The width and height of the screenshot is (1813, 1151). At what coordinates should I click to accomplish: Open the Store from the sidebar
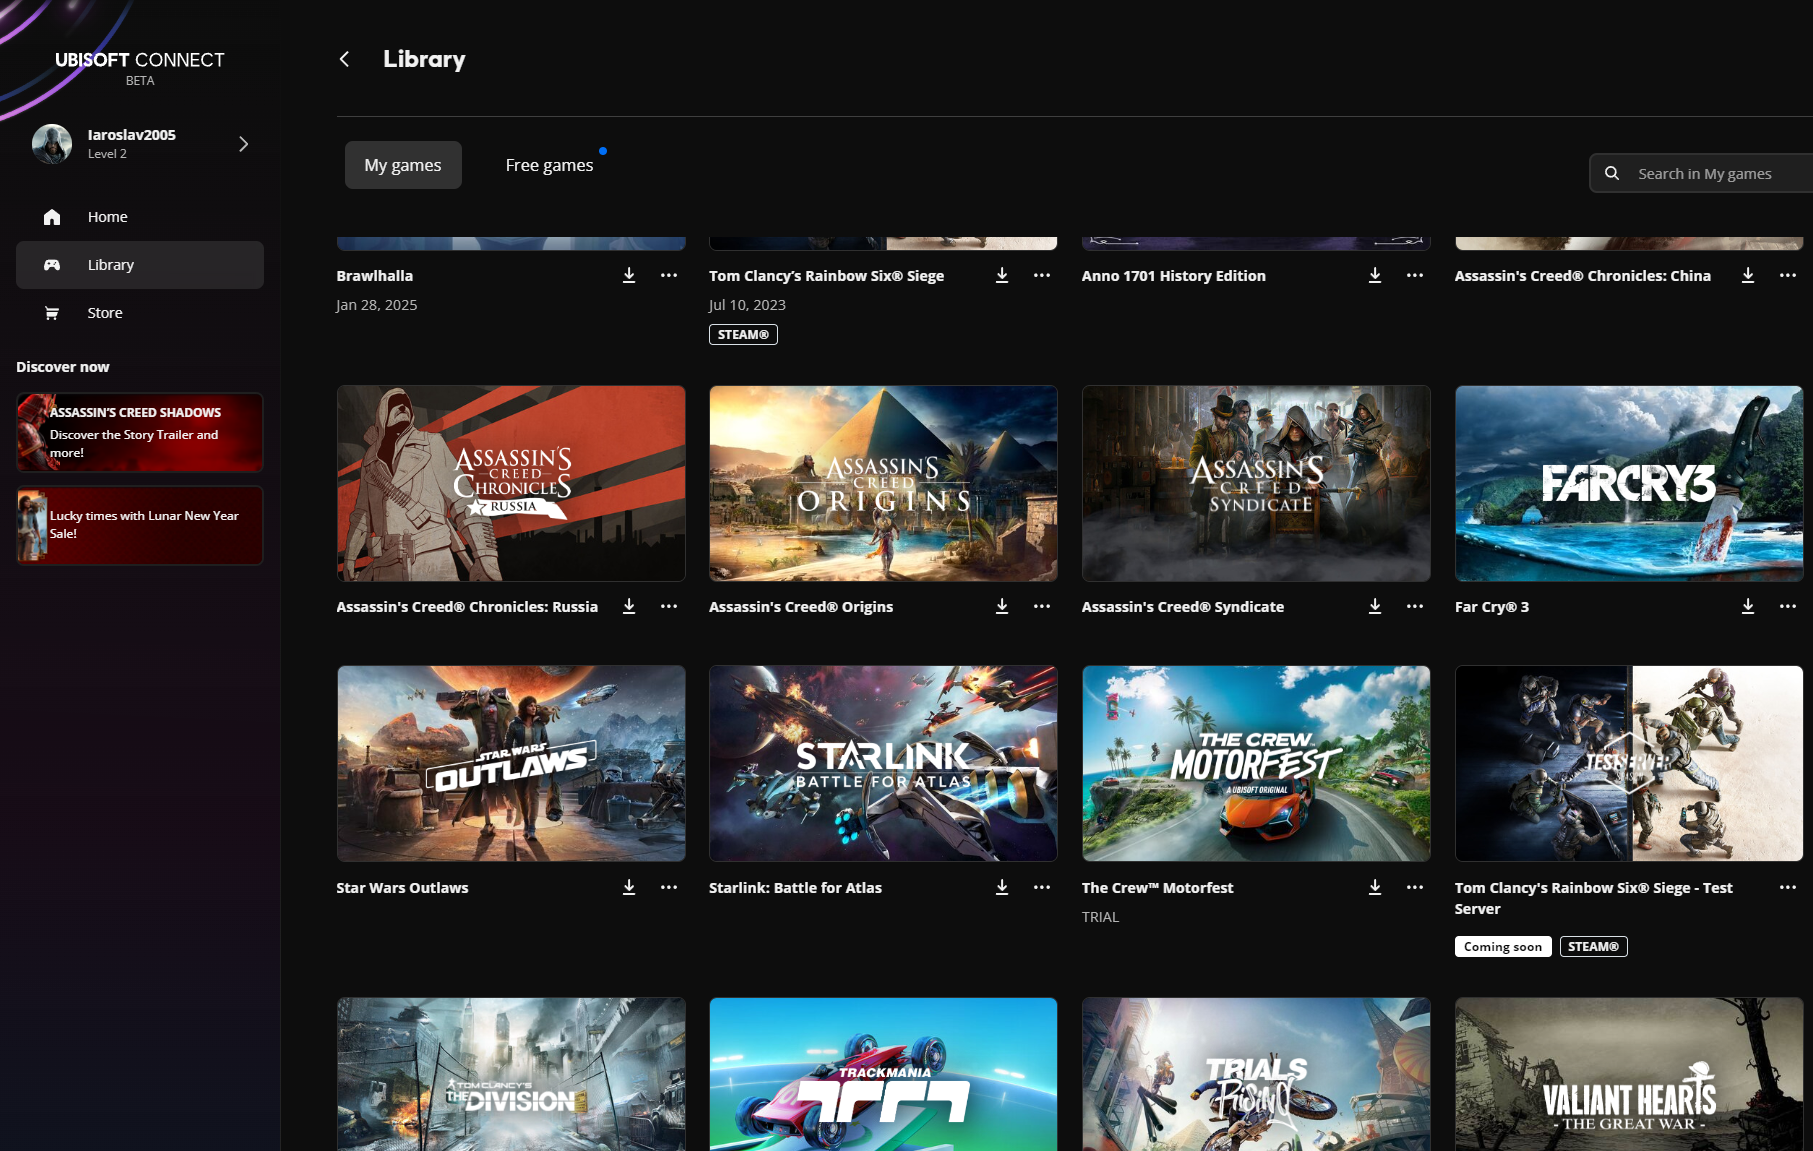click(x=140, y=313)
